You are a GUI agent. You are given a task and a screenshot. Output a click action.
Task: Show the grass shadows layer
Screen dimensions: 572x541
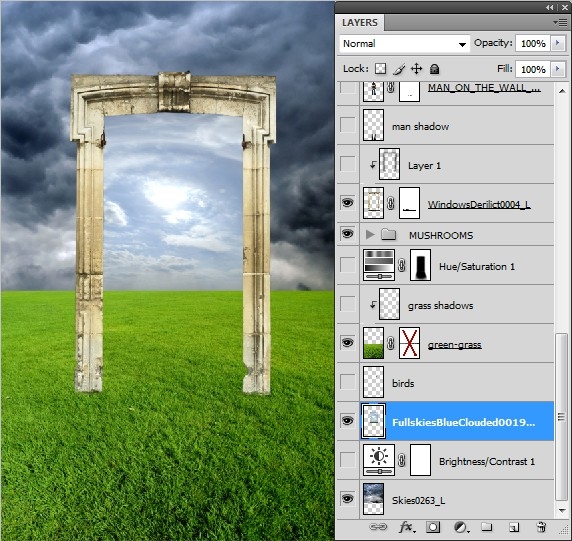(x=348, y=304)
